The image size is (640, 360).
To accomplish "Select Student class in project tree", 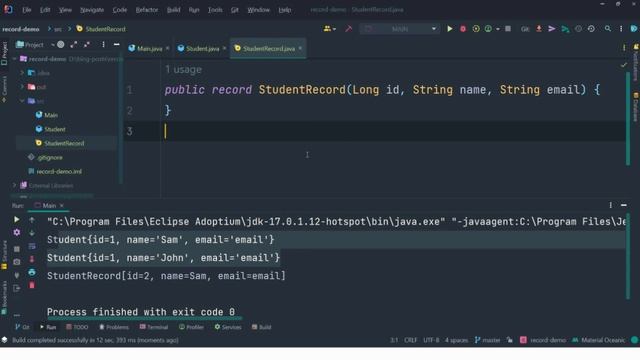I will 55,129.
